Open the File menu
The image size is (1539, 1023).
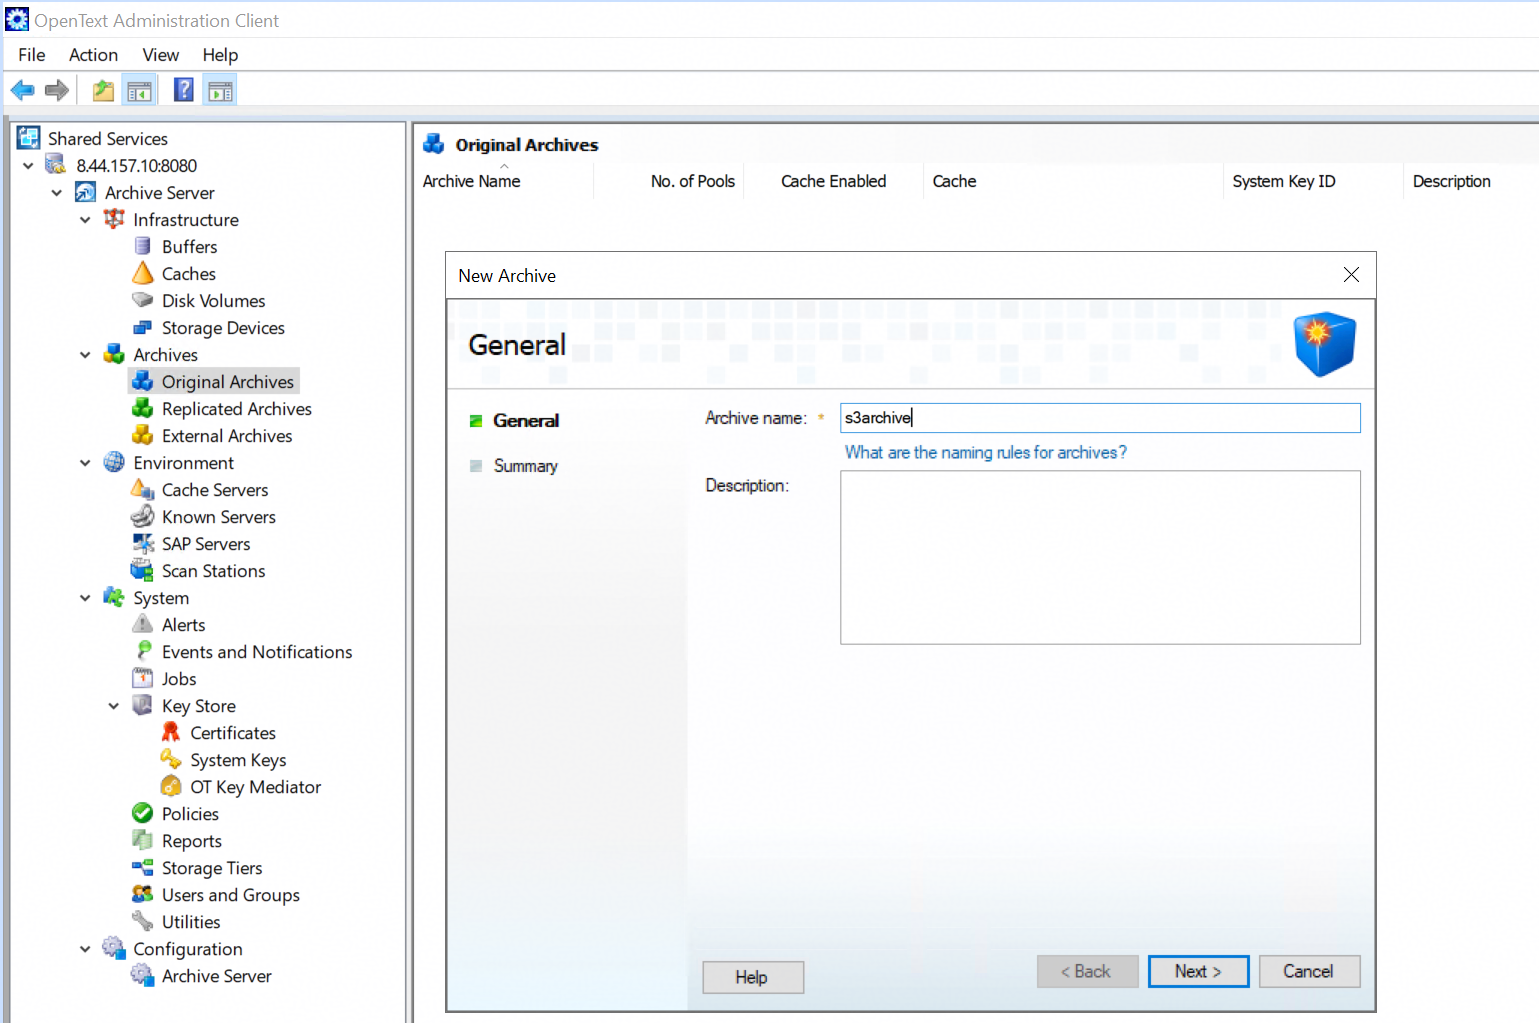tap(32, 55)
